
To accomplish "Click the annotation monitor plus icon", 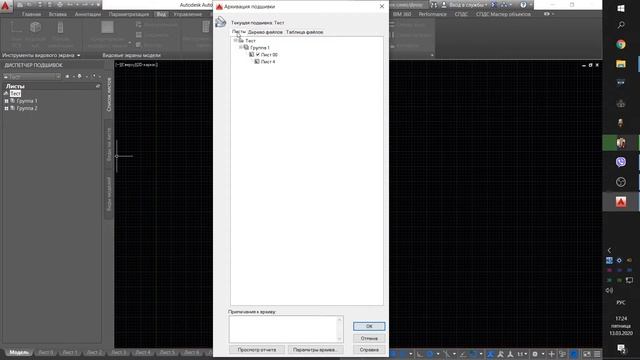I will (x=551, y=354).
